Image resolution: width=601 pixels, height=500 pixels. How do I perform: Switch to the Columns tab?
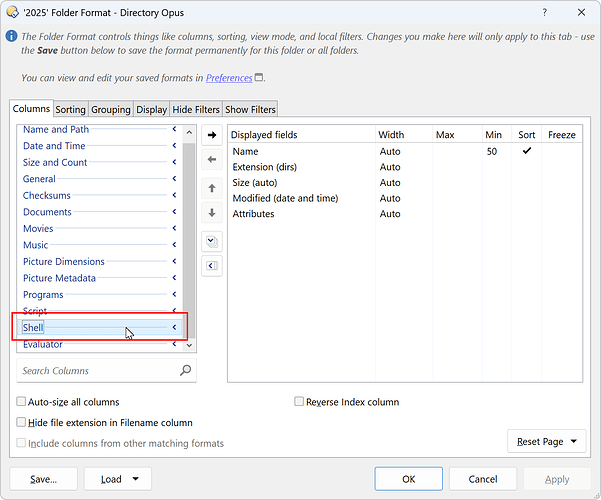point(31,109)
